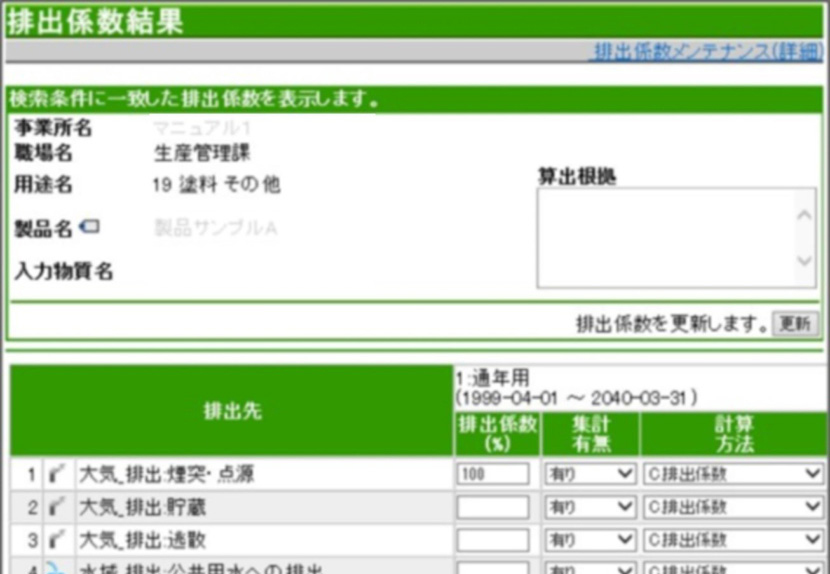The width and height of the screenshot is (830, 574).
Task: Click the chimney icon in row 2 大気_排出:貯蔵
Action: (x=57, y=507)
